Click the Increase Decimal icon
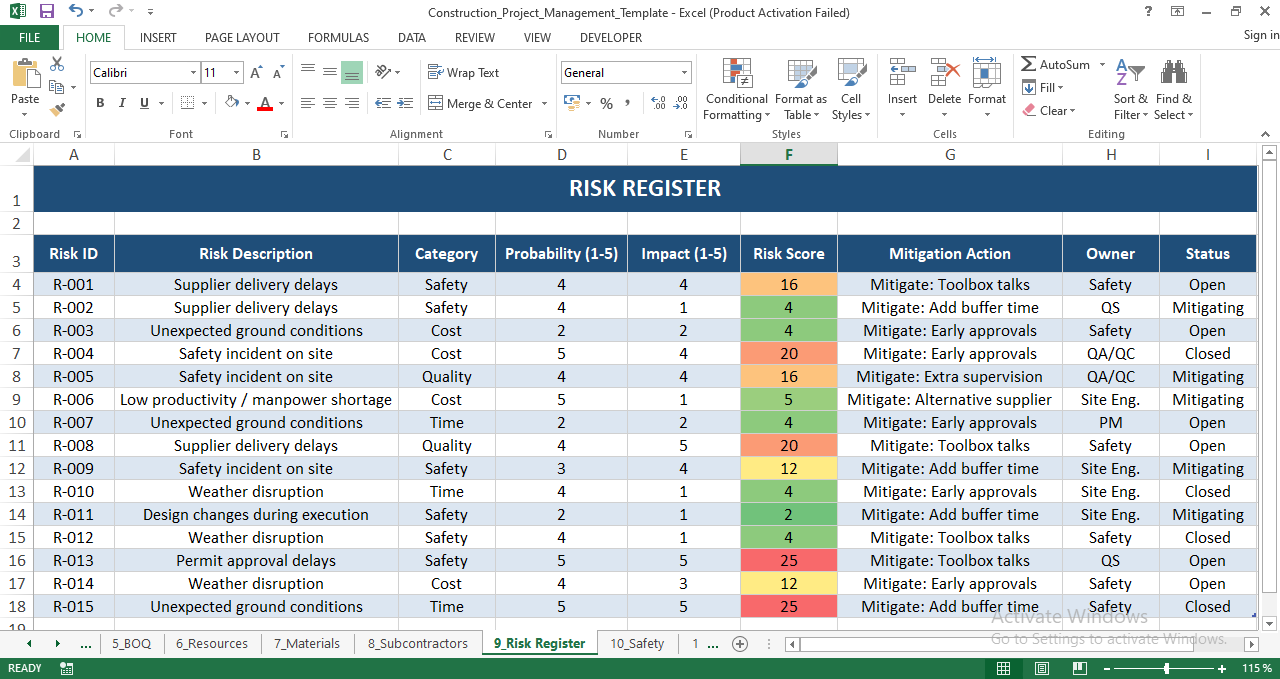The width and height of the screenshot is (1280, 679). (658, 103)
